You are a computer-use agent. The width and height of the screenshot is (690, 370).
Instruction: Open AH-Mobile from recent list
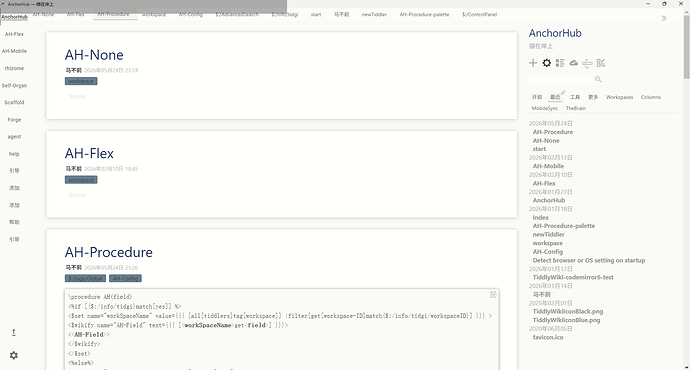click(x=548, y=166)
